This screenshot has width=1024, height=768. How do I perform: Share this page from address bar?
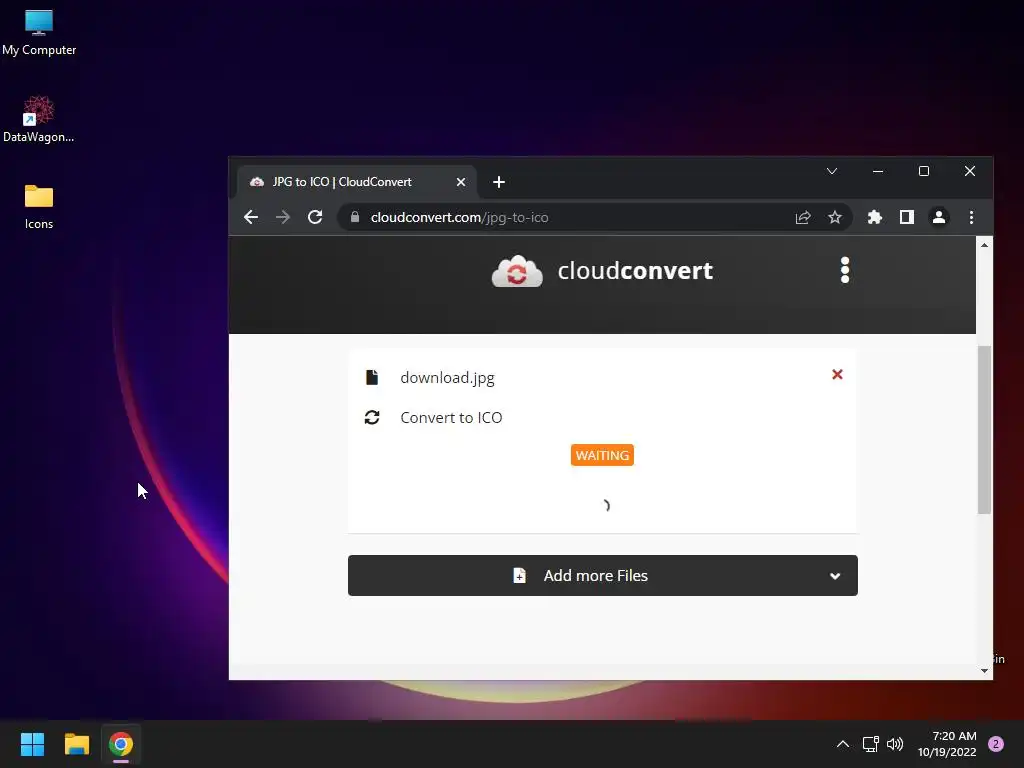[803, 217]
